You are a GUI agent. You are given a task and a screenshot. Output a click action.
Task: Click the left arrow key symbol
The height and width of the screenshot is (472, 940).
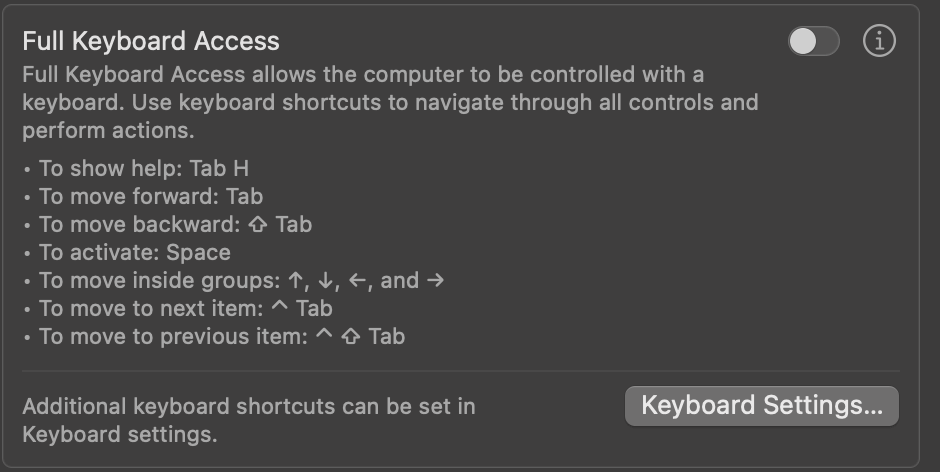[356, 280]
